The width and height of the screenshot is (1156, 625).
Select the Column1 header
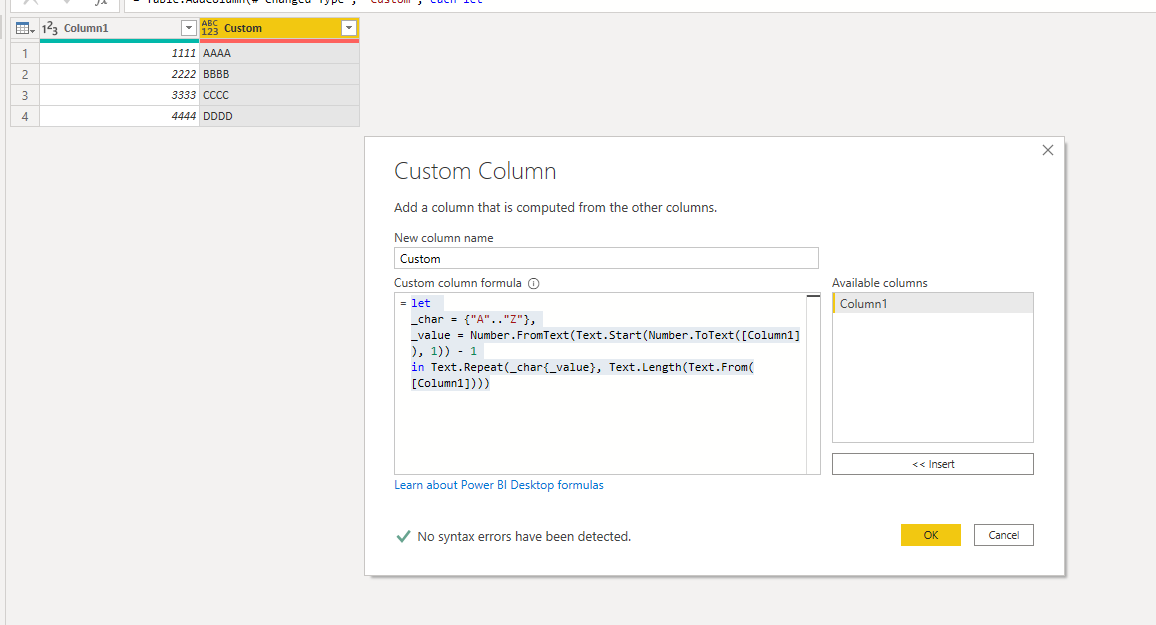(x=119, y=28)
